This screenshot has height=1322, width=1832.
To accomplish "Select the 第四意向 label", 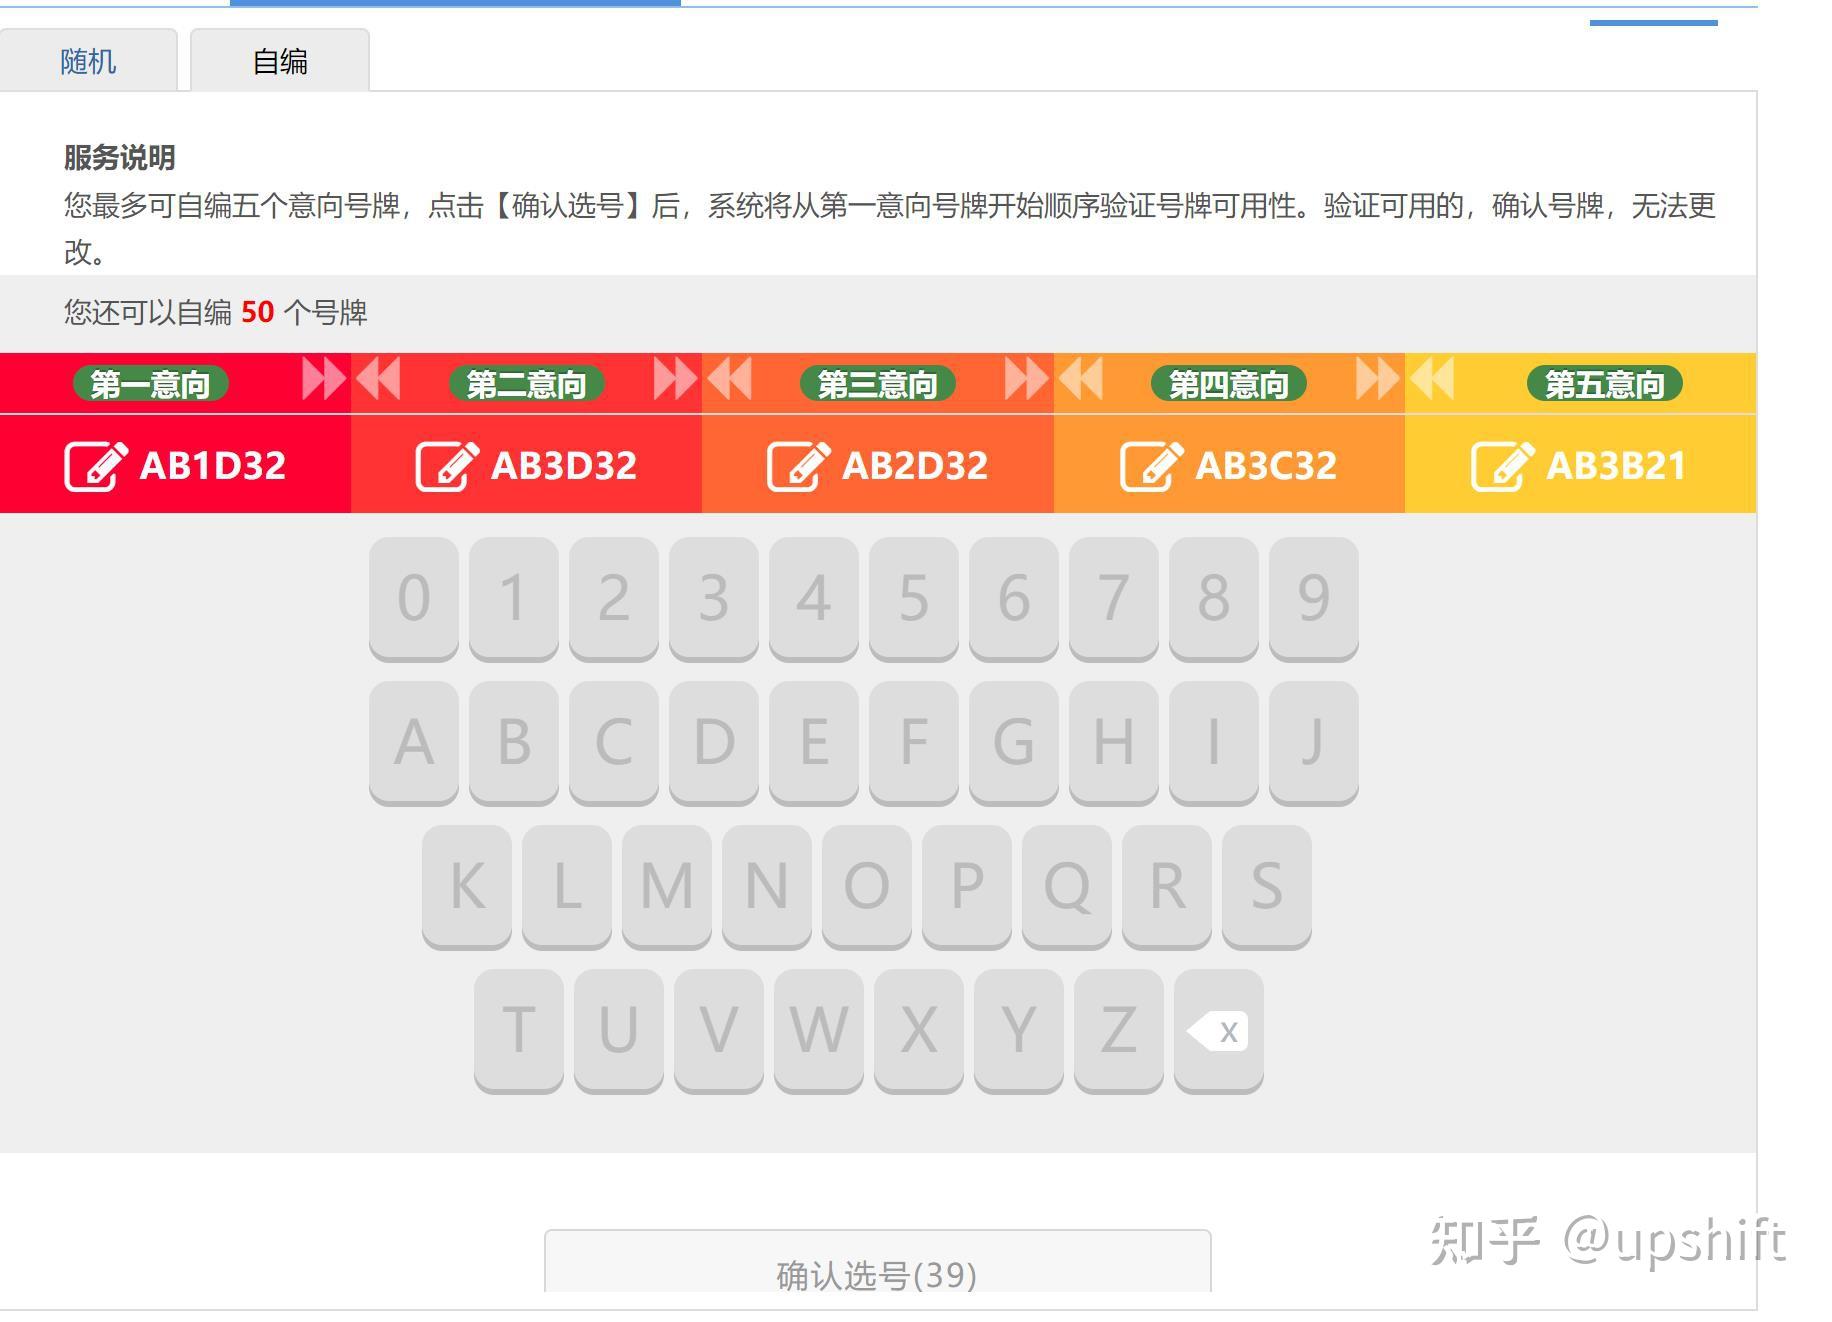I will (x=1229, y=384).
